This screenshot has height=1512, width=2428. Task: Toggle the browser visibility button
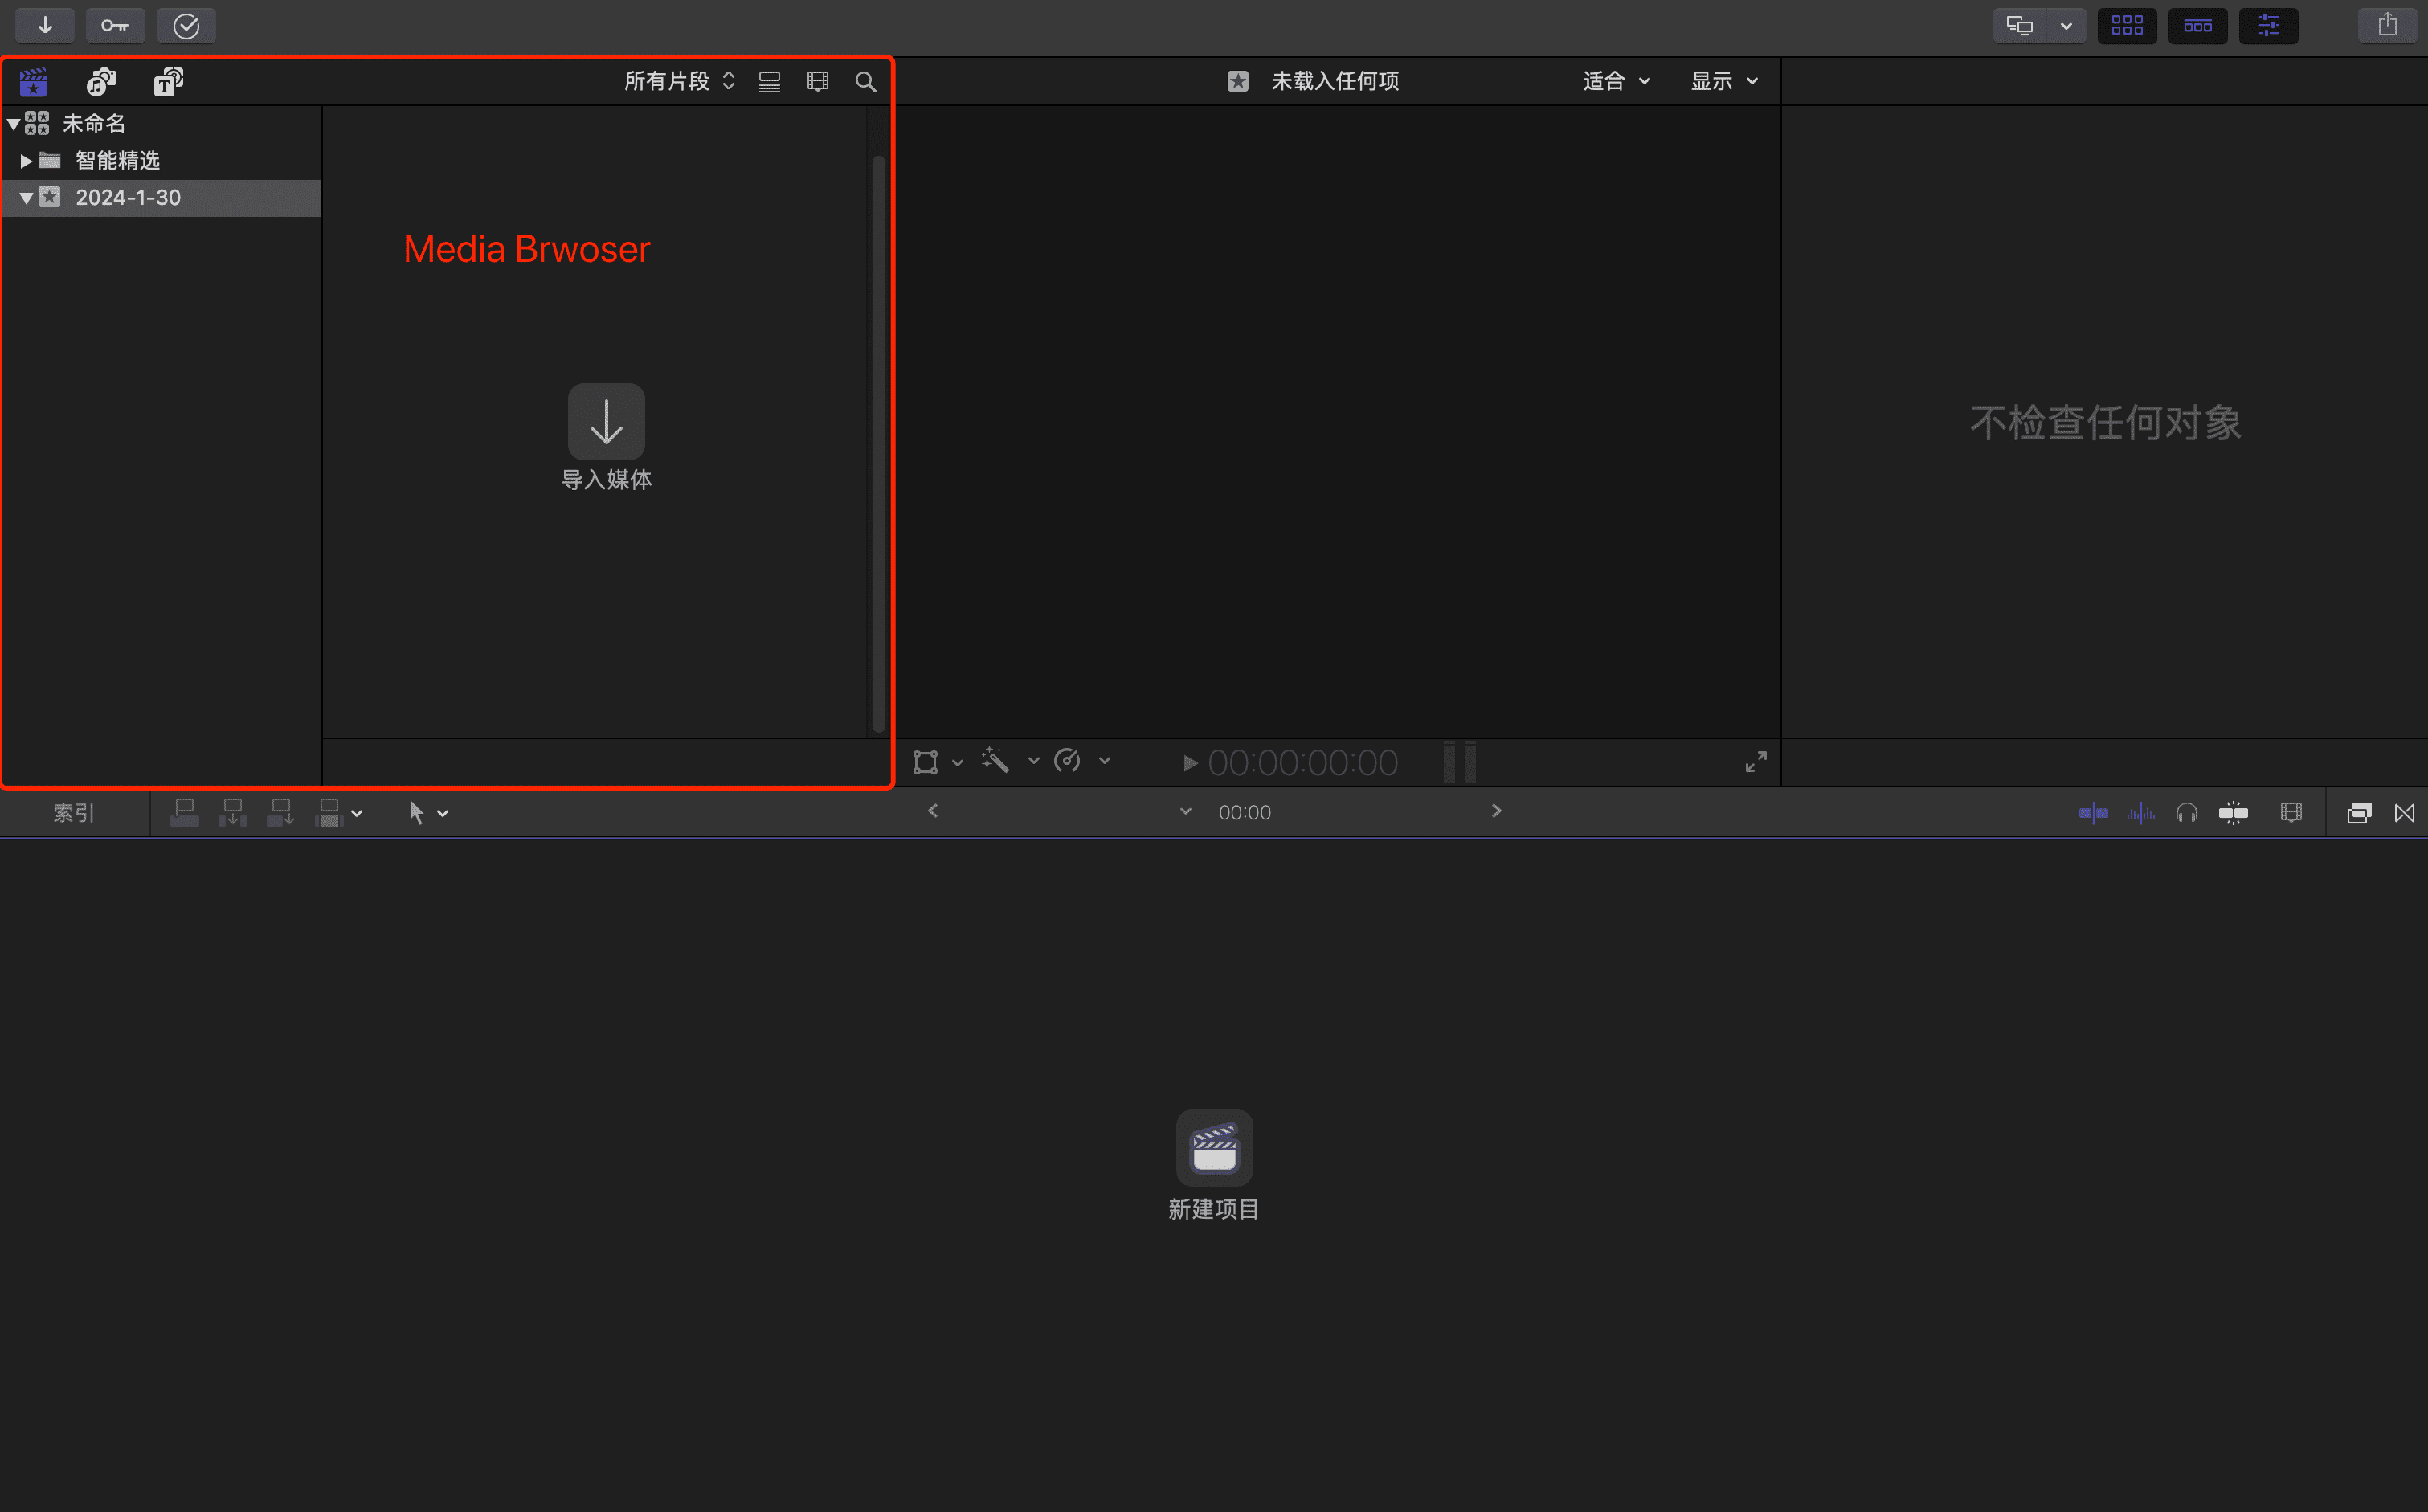(x=2127, y=25)
